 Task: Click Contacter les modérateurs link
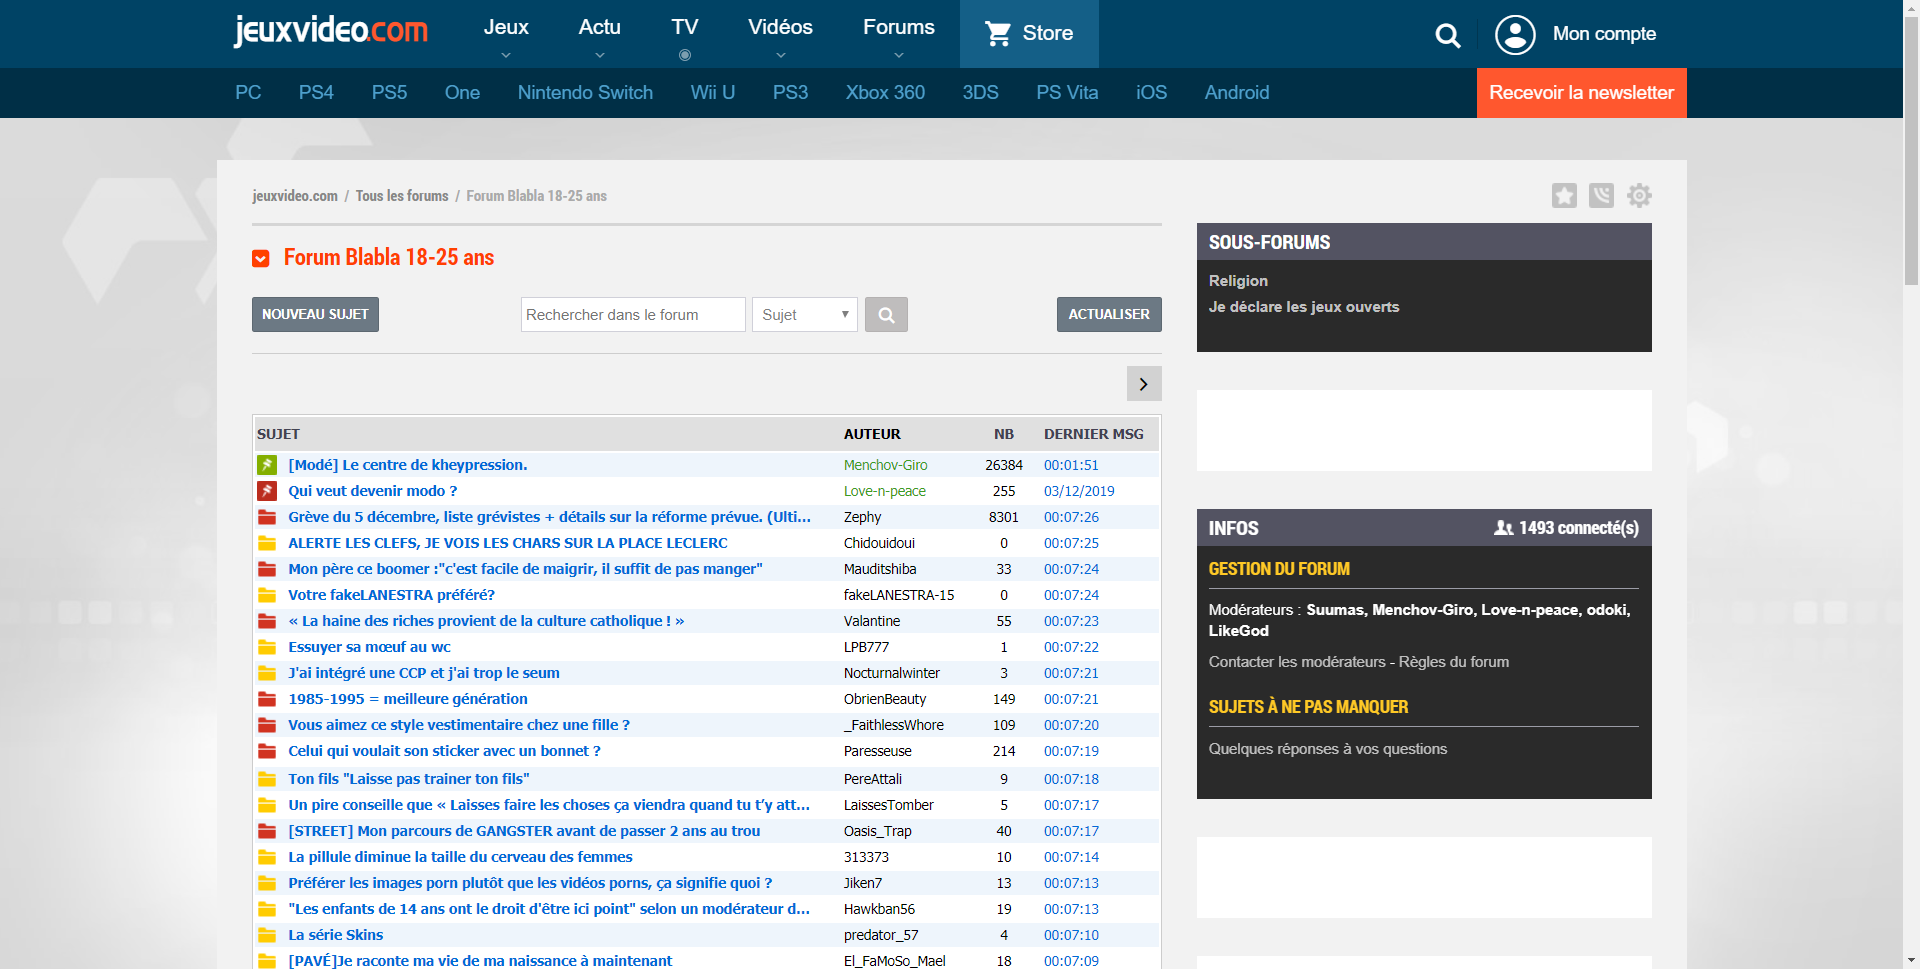(1297, 662)
